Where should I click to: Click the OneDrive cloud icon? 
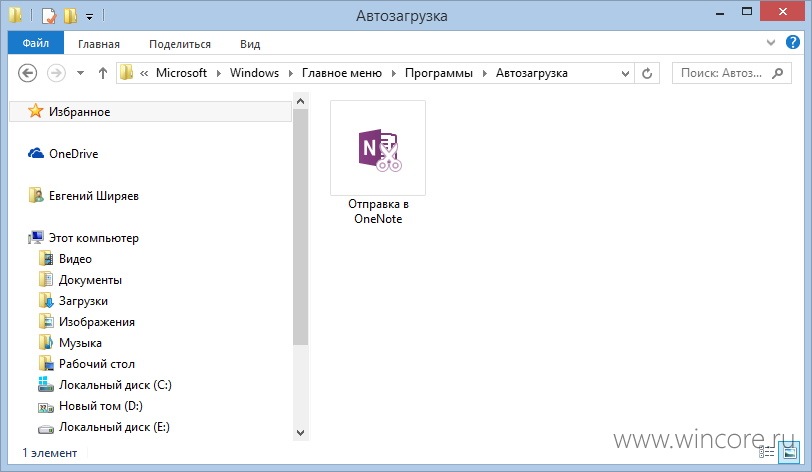click(x=36, y=153)
